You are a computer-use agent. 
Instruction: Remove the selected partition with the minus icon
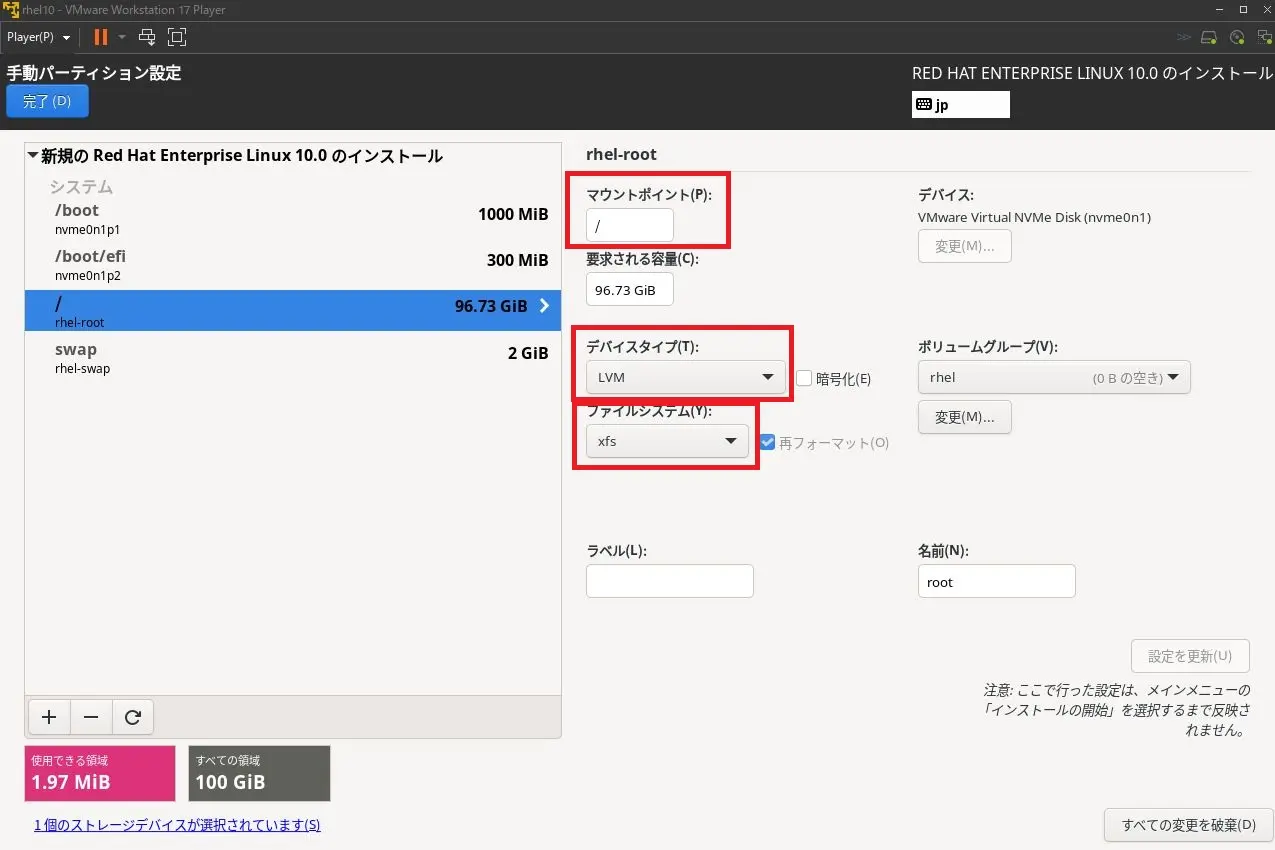click(x=91, y=717)
